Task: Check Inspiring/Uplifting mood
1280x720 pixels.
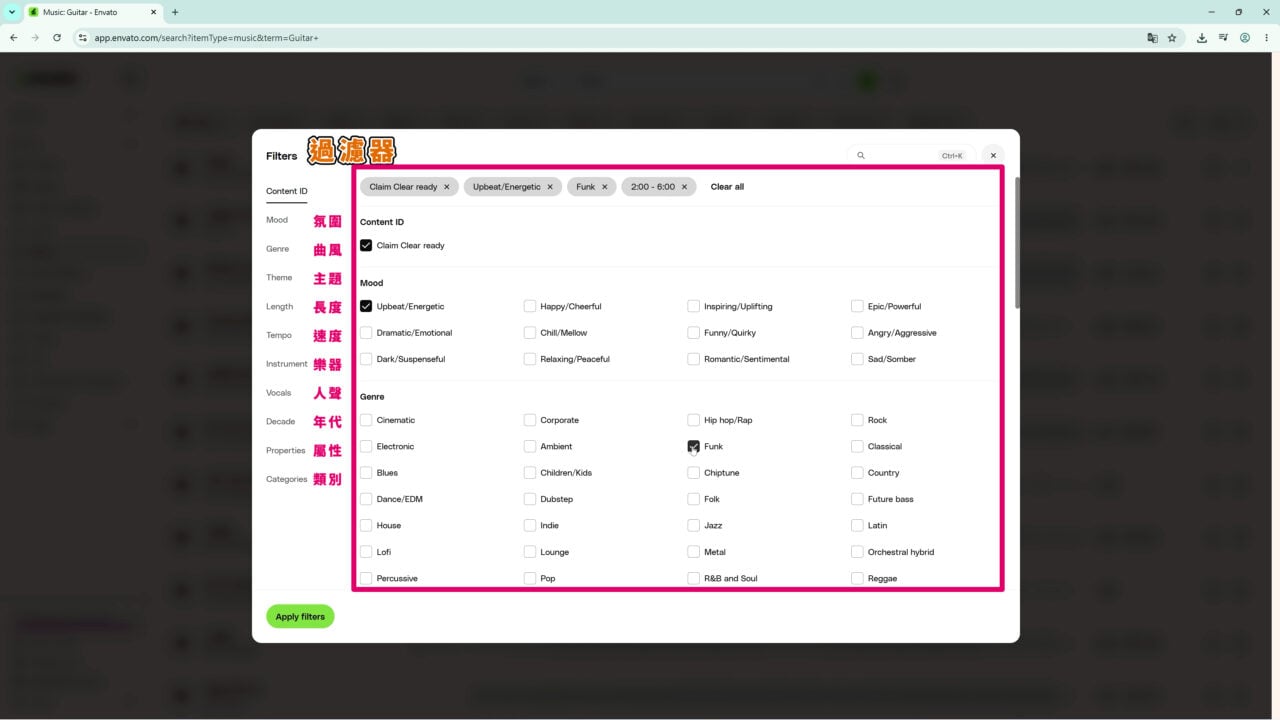Action: 694,306
